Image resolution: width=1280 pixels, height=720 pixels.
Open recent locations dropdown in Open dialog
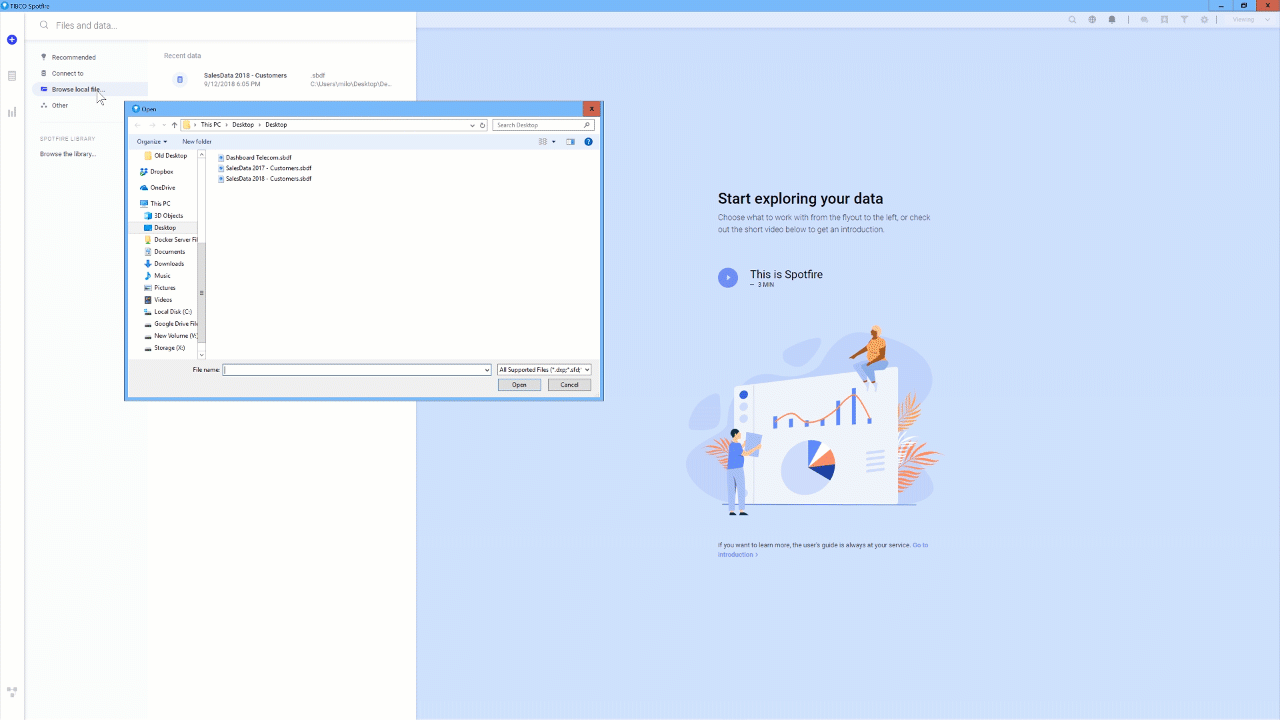pyautogui.click(x=163, y=125)
